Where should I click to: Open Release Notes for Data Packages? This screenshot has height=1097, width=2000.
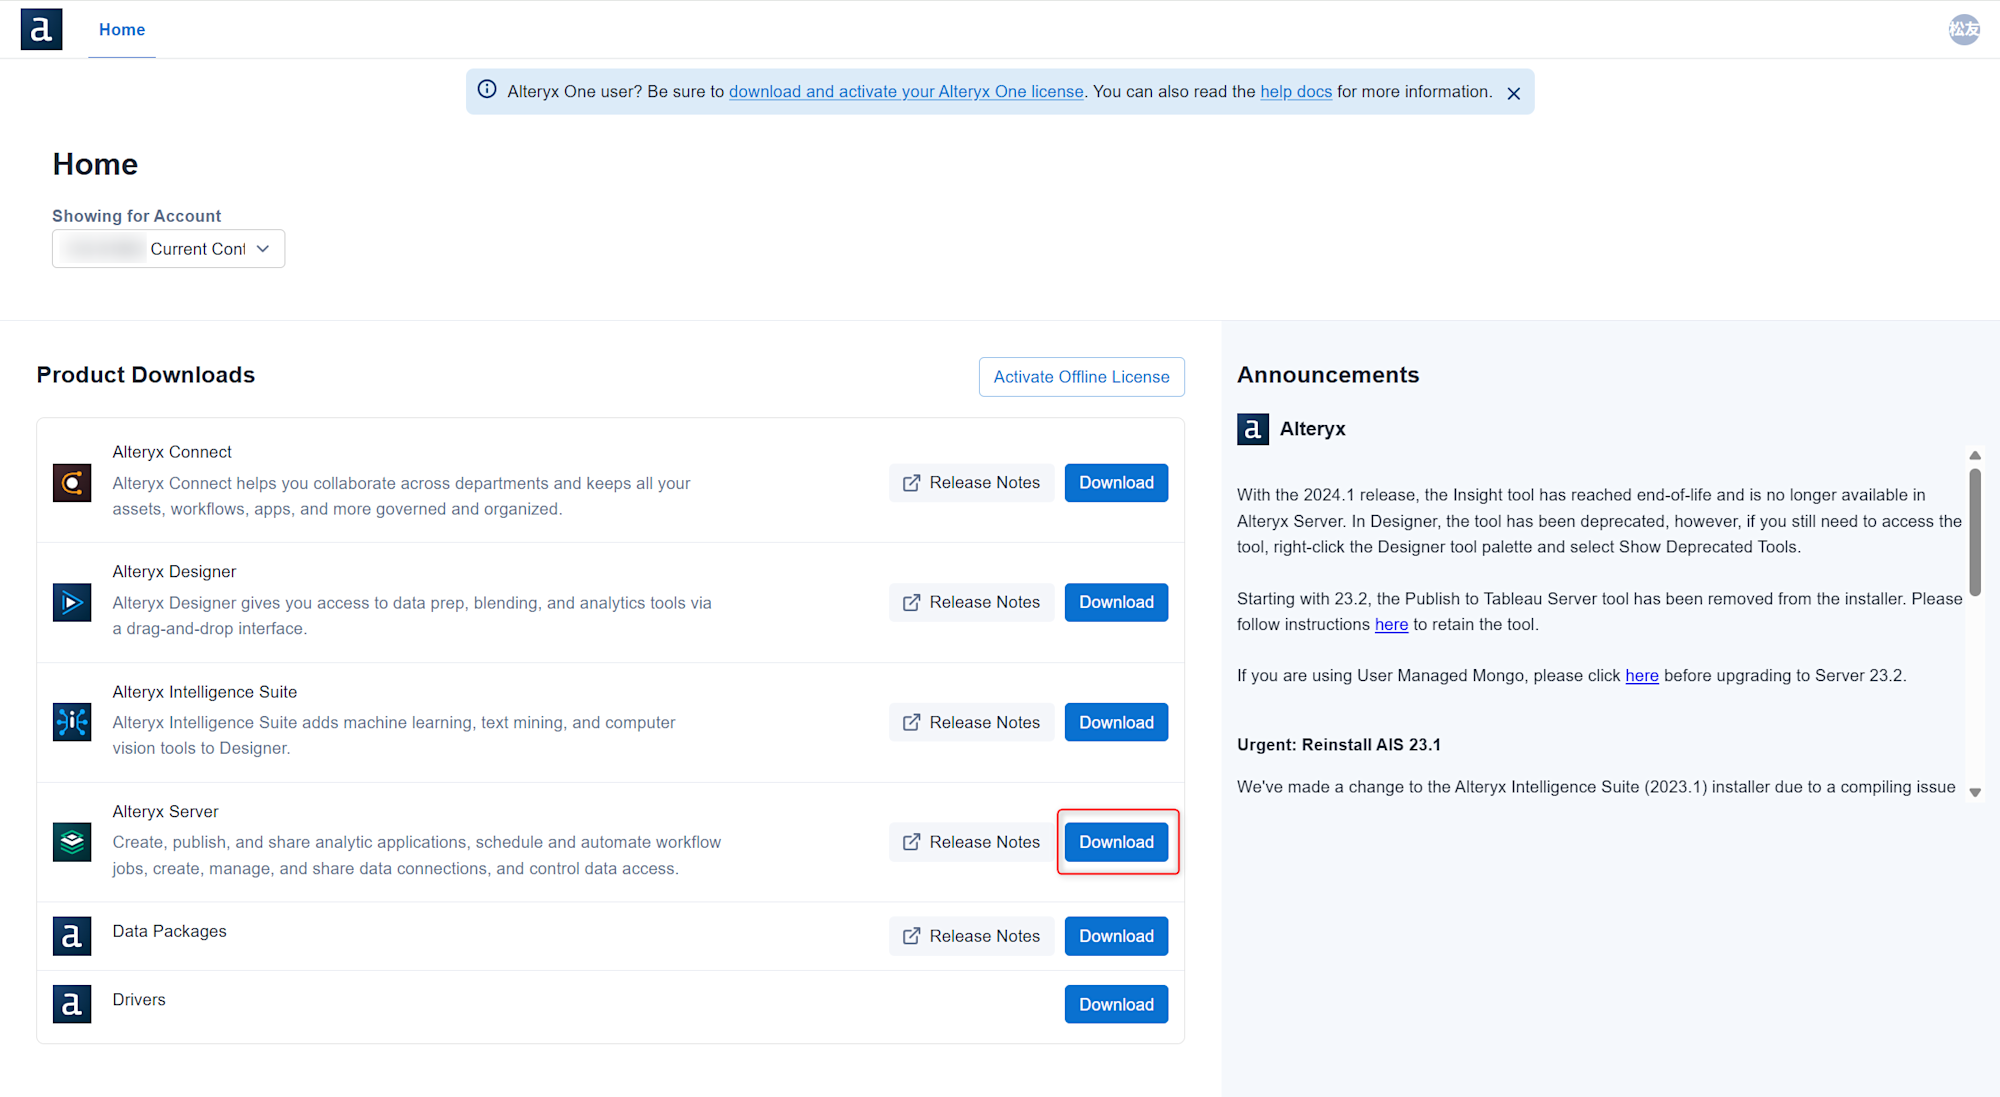[971, 936]
